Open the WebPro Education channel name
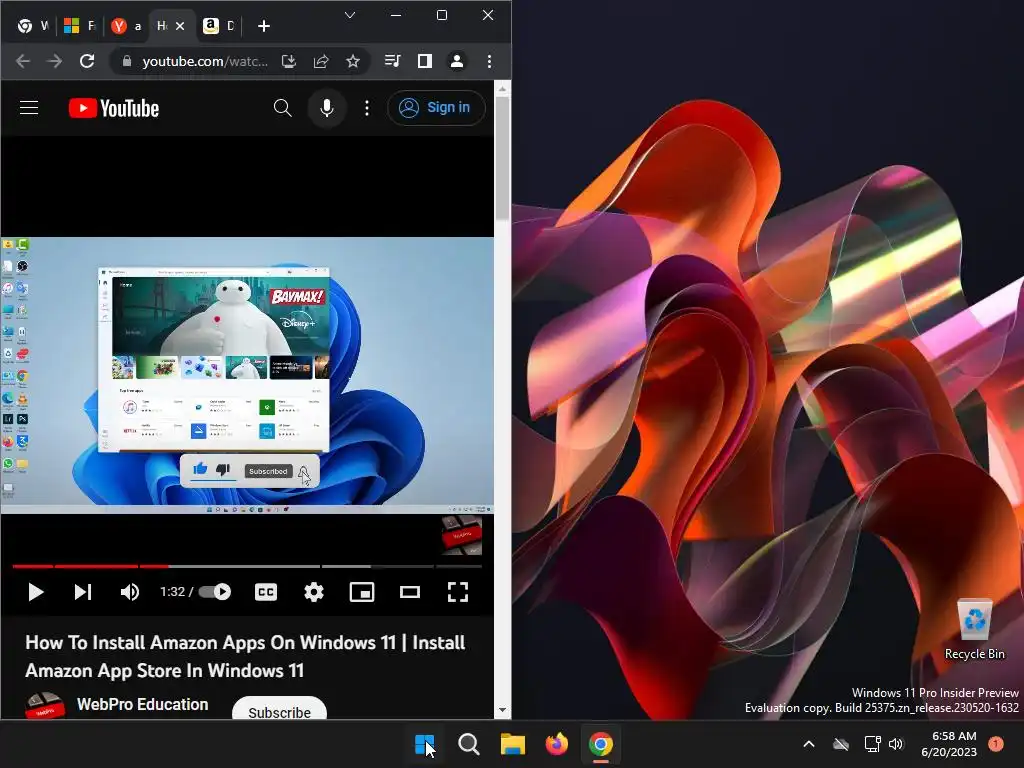 point(142,705)
